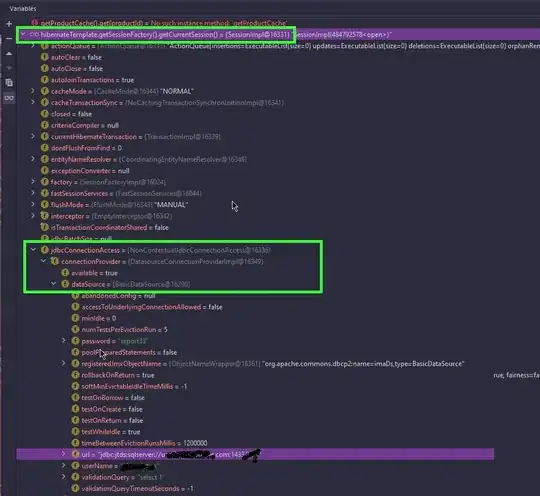Expand the flushMode node

tap(33, 204)
